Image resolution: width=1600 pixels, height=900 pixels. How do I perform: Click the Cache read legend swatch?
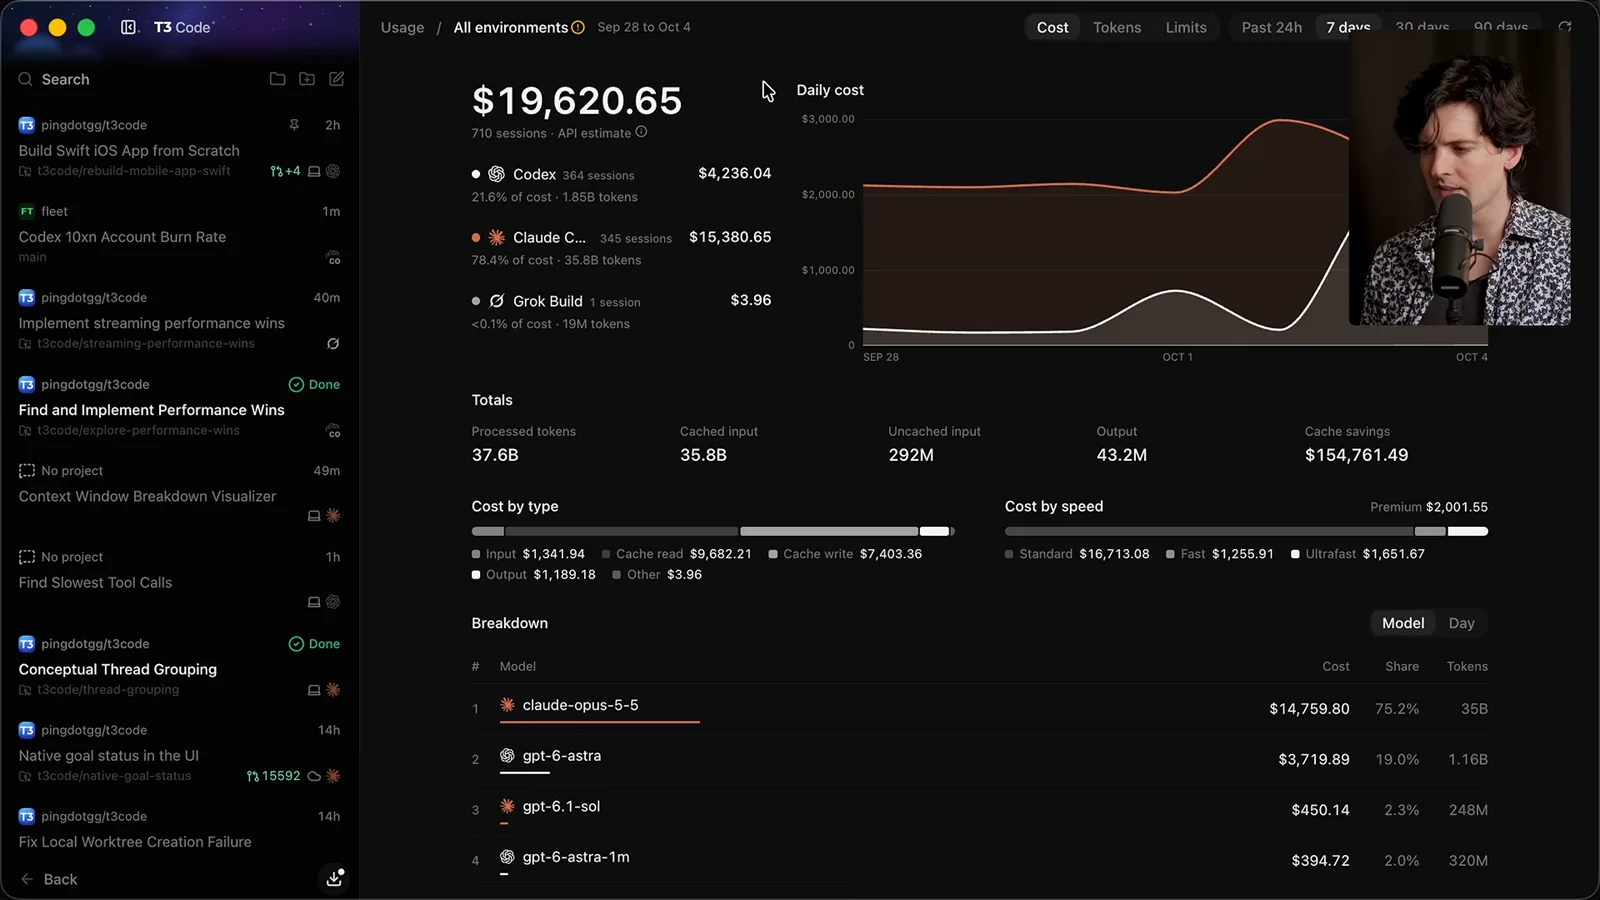click(606, 554)
